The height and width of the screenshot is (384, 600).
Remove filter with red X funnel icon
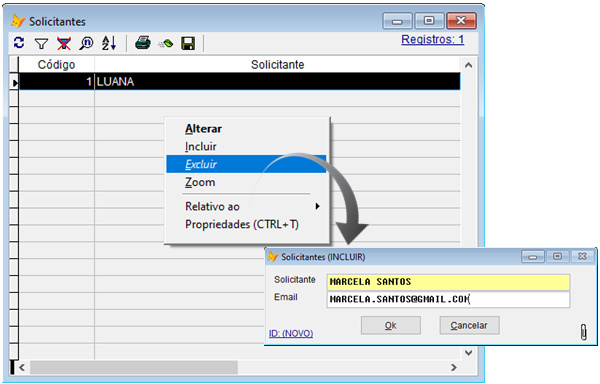64,44
